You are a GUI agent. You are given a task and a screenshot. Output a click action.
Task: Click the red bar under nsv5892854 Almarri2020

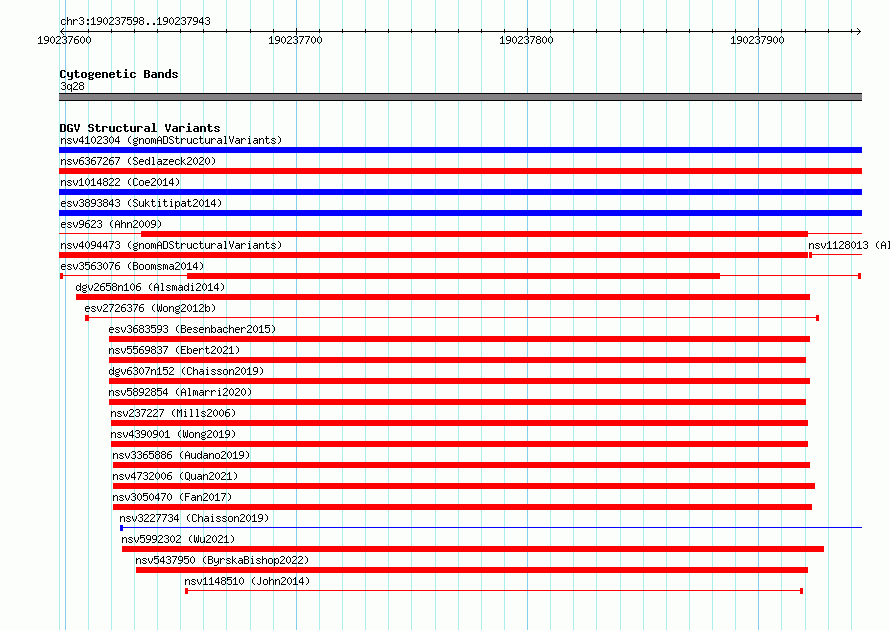click(x=457, y=402)
